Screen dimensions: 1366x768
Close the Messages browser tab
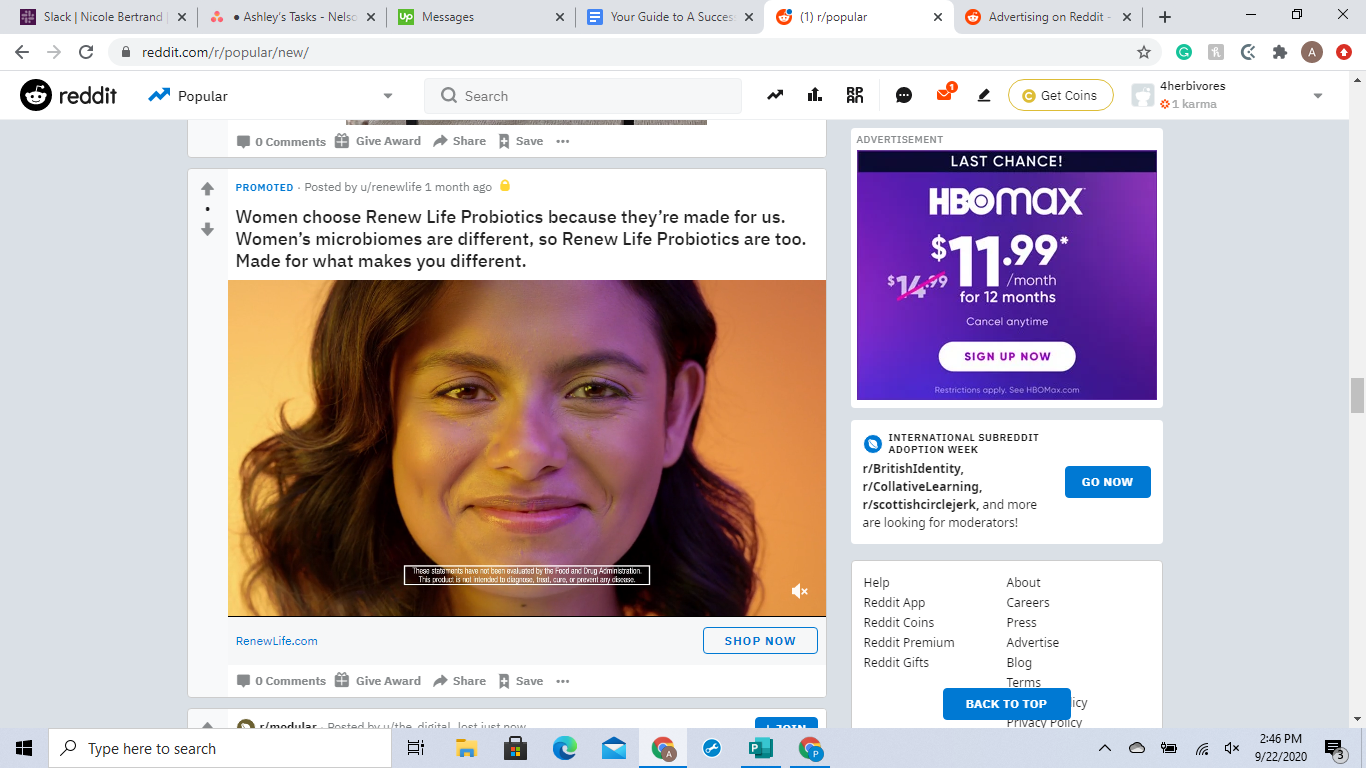coord(558,17)
